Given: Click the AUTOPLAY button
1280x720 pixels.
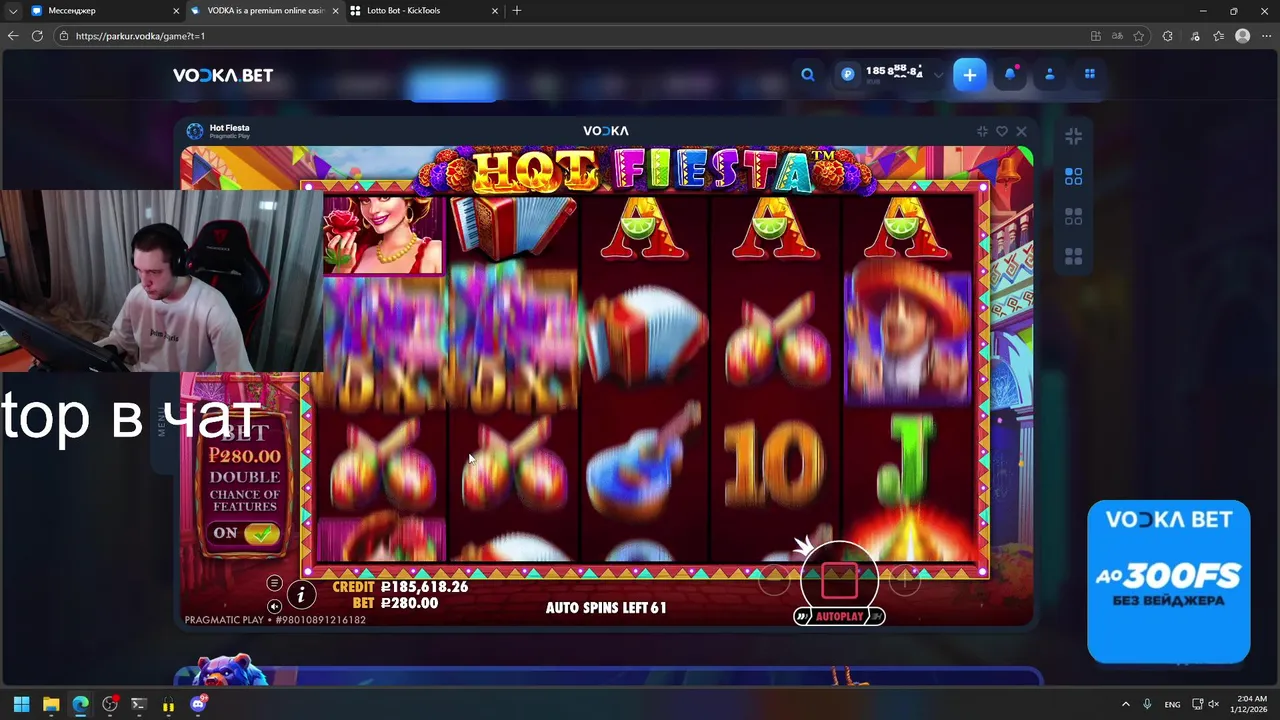Looking at the screenshot, I should [x=839, y=616].
